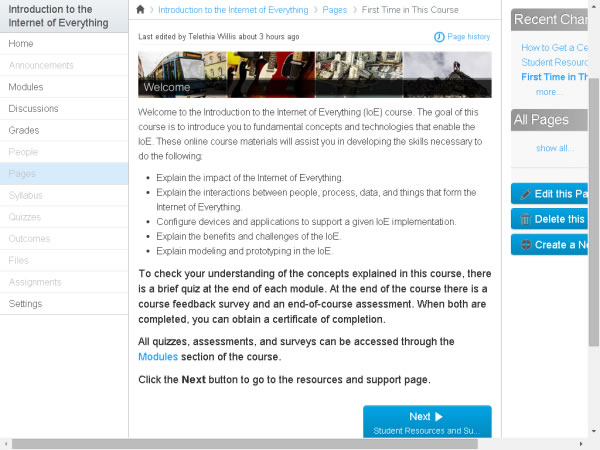Open Introduction to the Internet of Everything breadcrumb
This screenshot has height=450, width=600.
tap(232, 9)
